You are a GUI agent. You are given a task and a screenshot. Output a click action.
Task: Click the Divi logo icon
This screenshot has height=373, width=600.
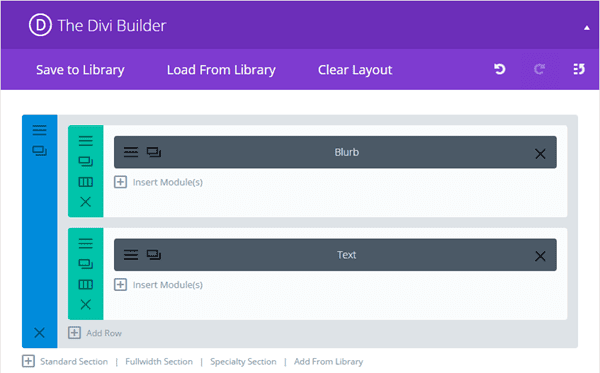click(x=40, y=25)
